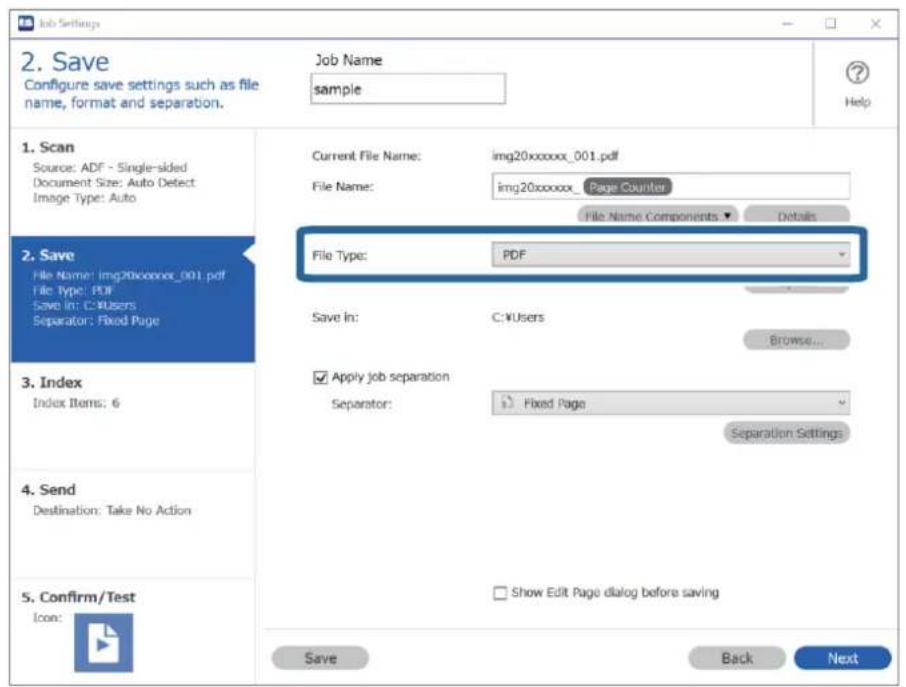906x687 pixels.
Task: Select the Page Counter tag in File Name
Action: point(627,187)
